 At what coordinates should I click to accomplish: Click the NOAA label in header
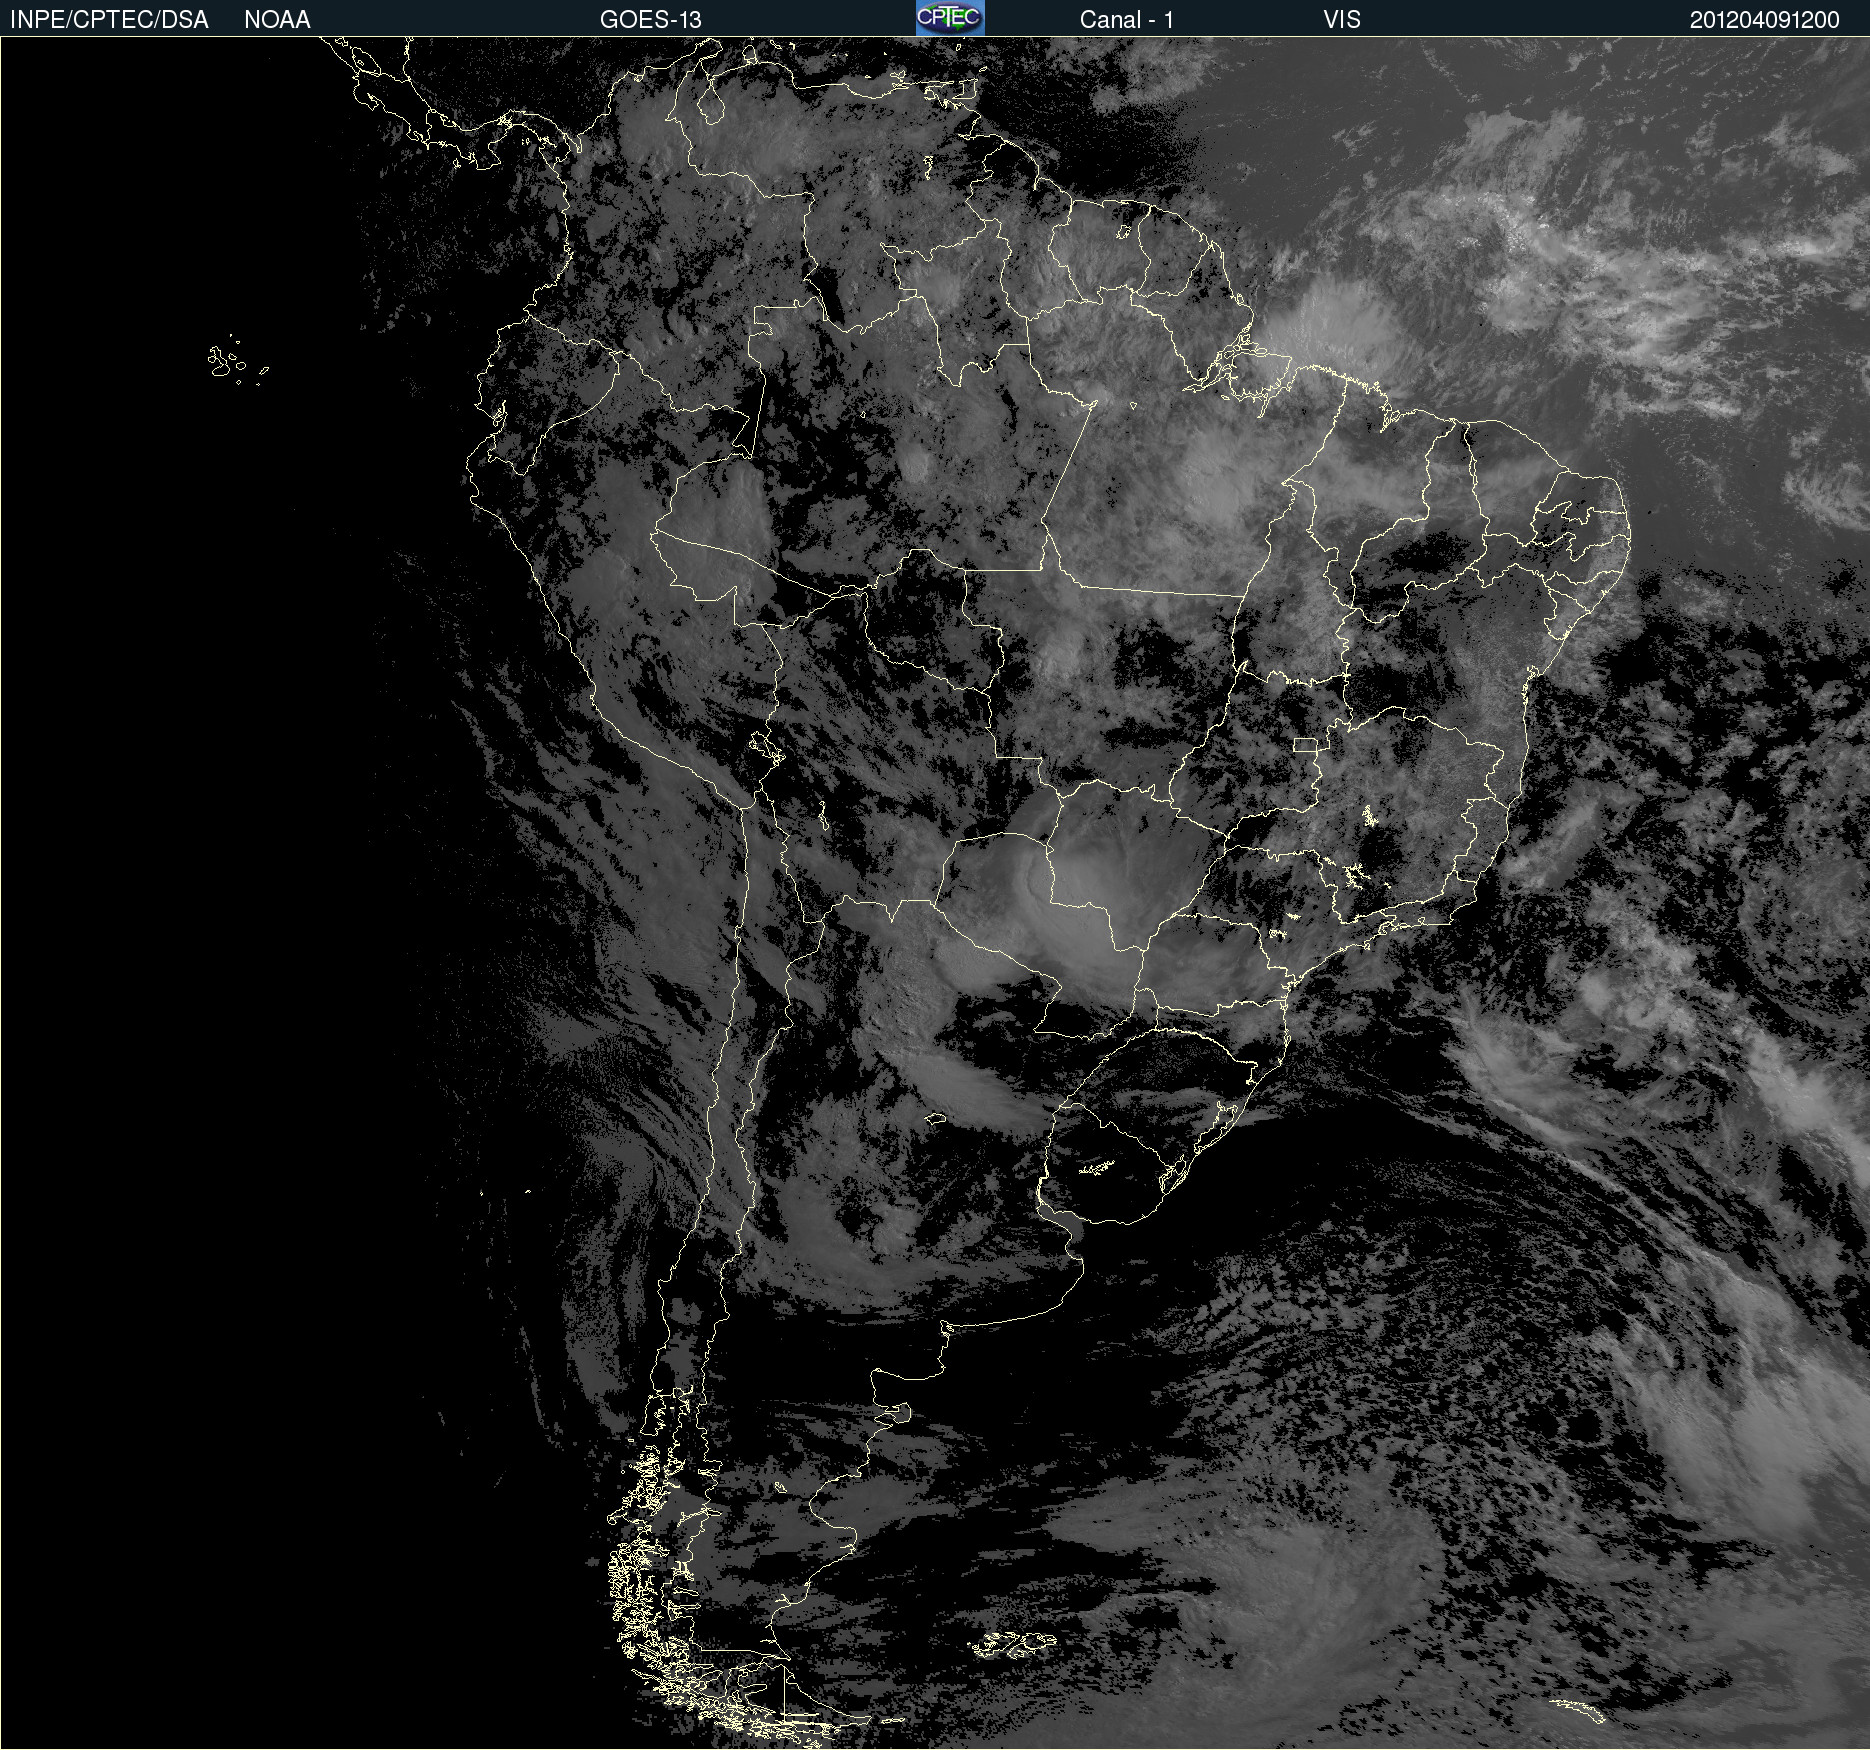(x=277, y=20)
